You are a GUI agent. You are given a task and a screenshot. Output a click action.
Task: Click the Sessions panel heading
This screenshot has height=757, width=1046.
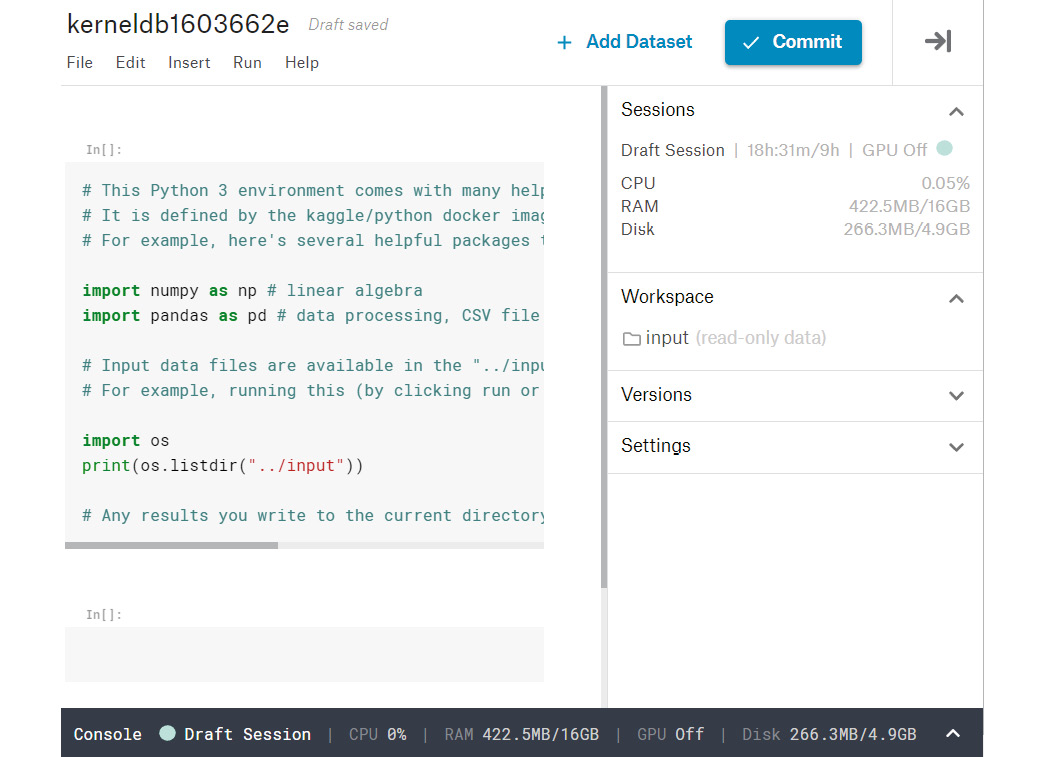(x=658, y=110)
